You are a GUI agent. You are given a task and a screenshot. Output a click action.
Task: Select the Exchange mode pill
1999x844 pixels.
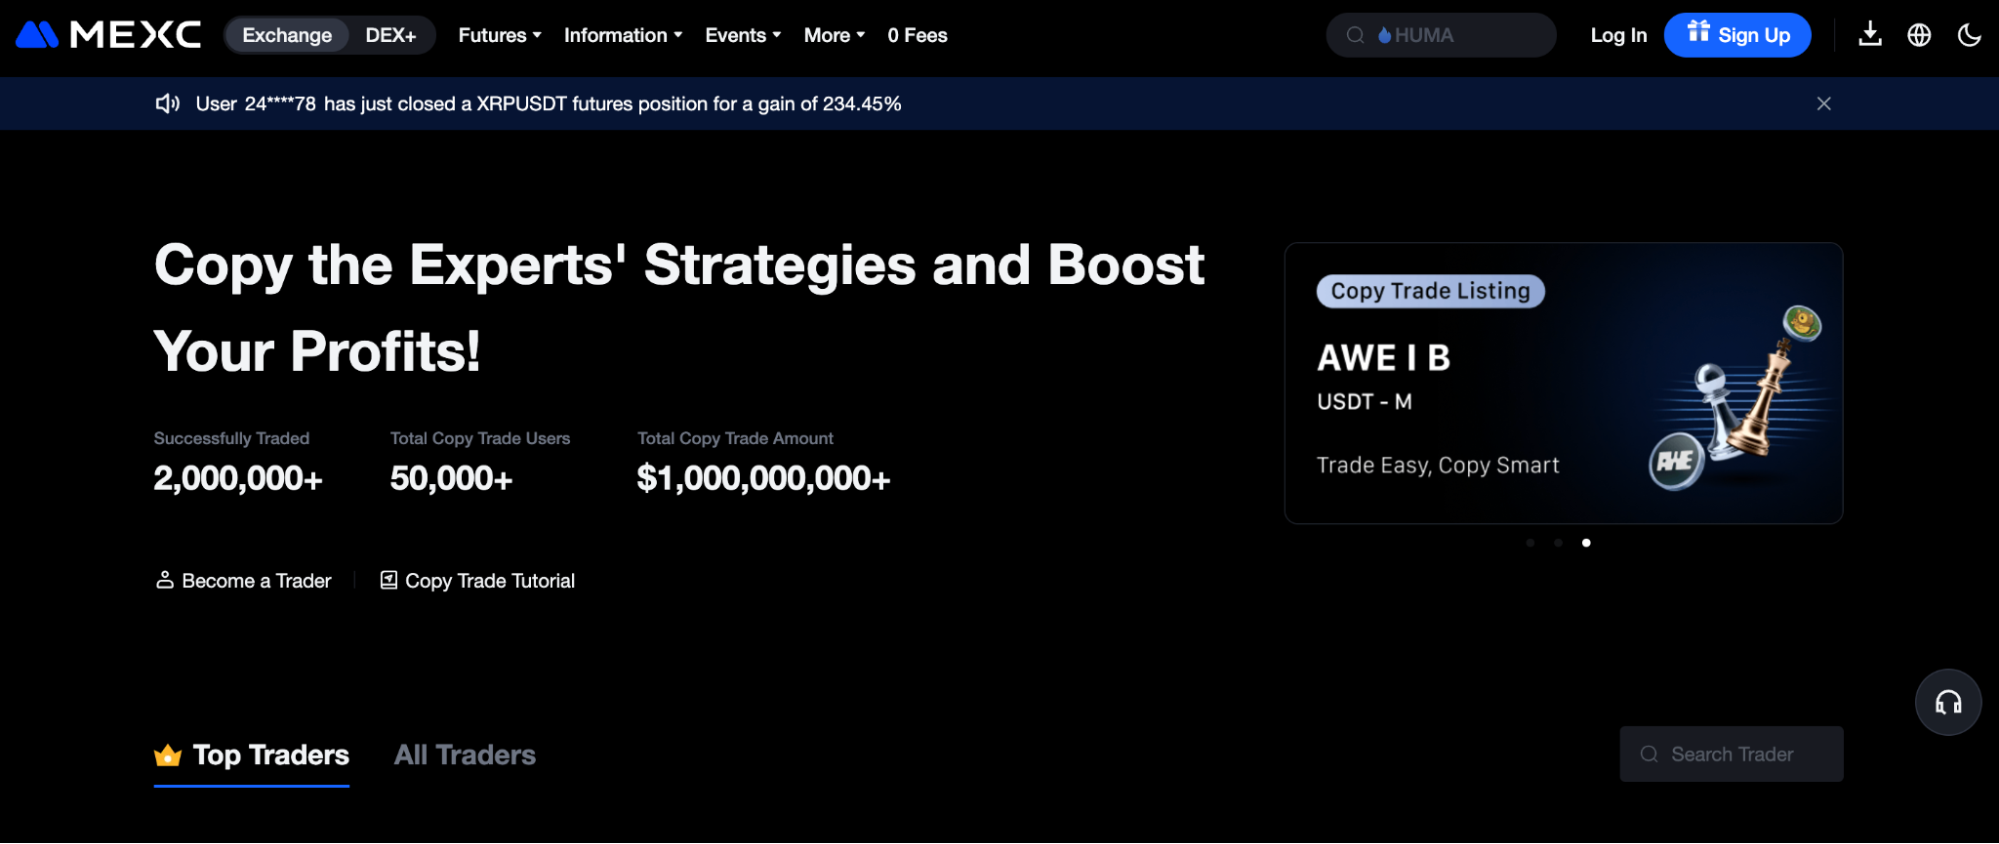tap(287, 35)
